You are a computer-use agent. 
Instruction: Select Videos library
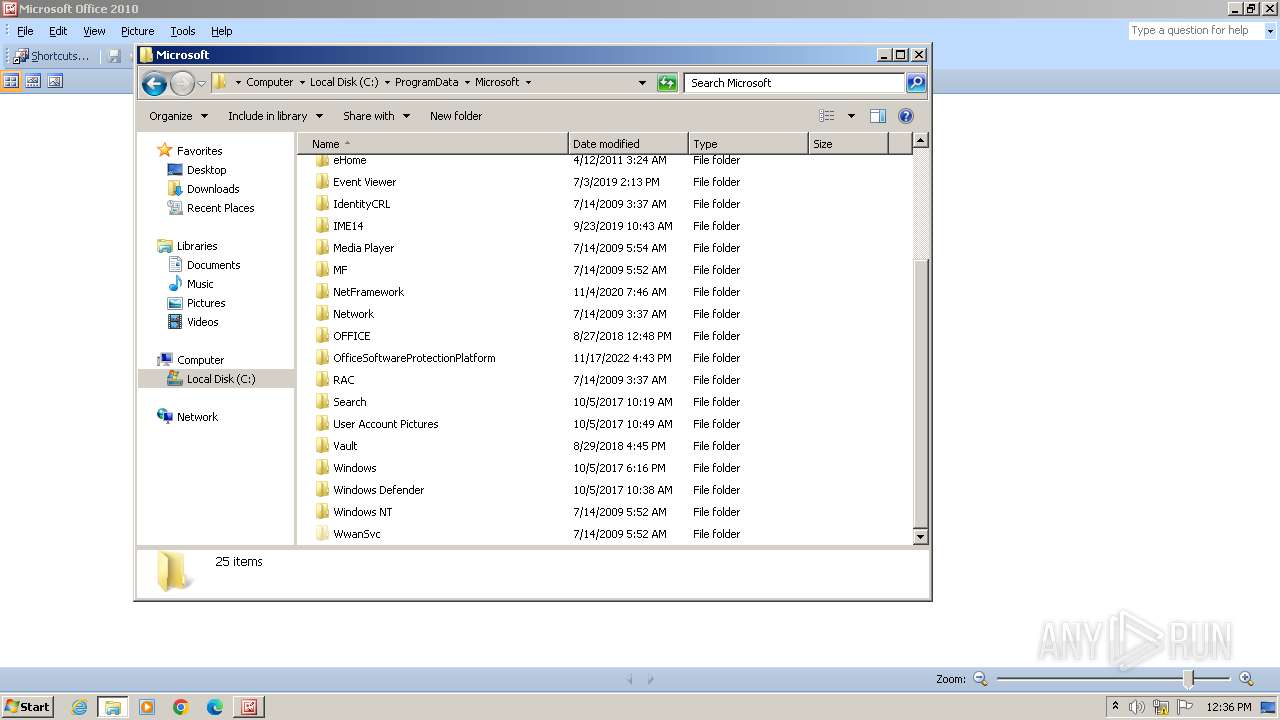[x=202, y=322]
